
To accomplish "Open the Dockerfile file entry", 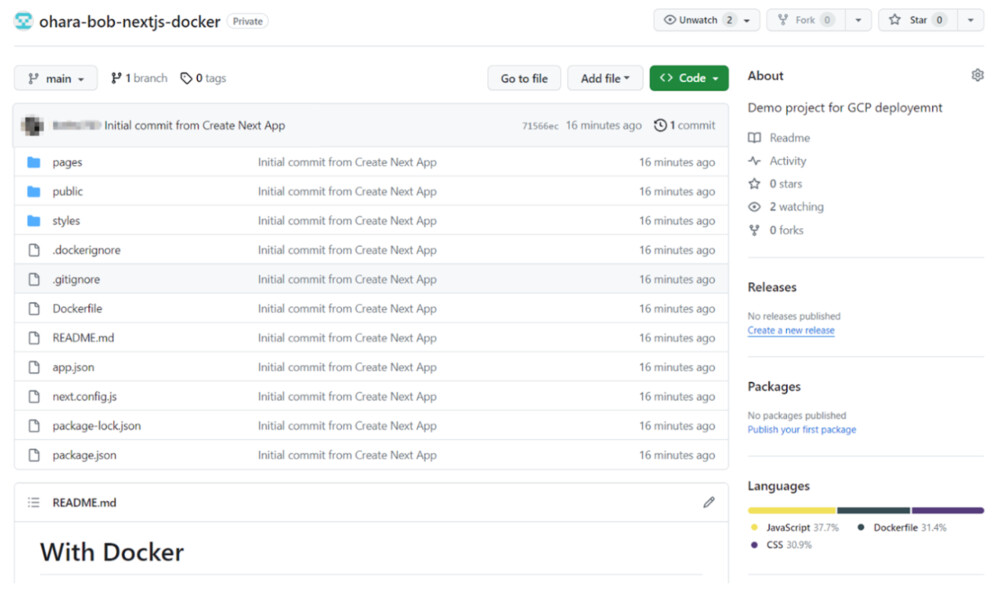I will pos(77,309).
